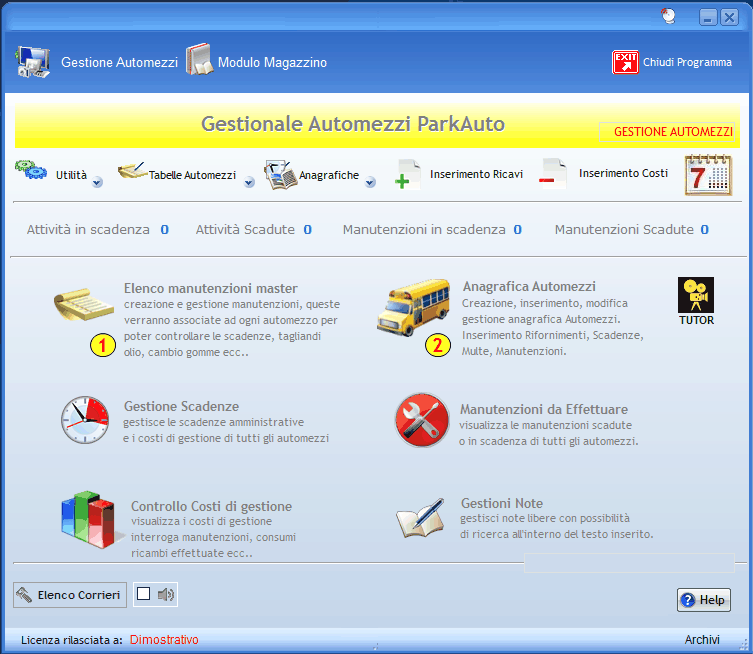Expand the Tabelle Automezzi dropdown arrow
Screen dimensions: 753x654
tap(249, 182)
